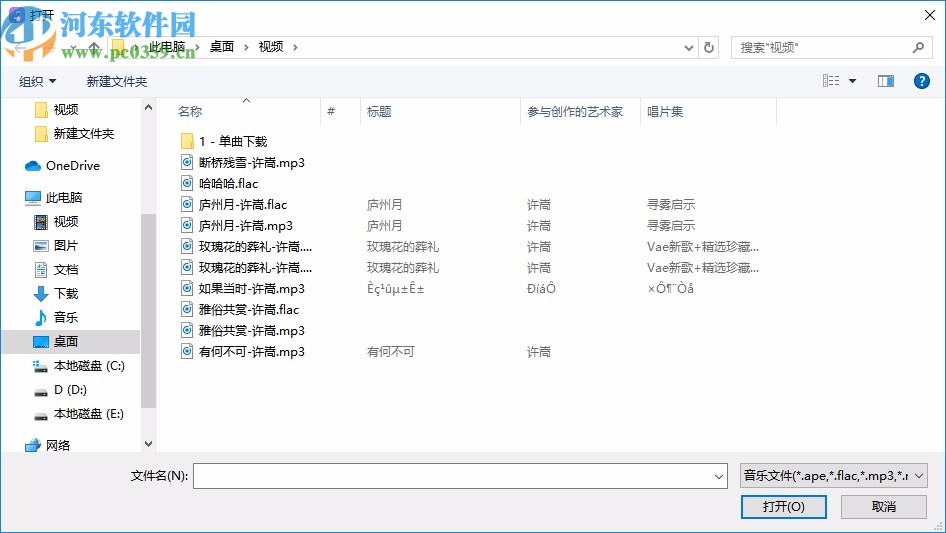Toggle the preview pane icon

point(886,81)
